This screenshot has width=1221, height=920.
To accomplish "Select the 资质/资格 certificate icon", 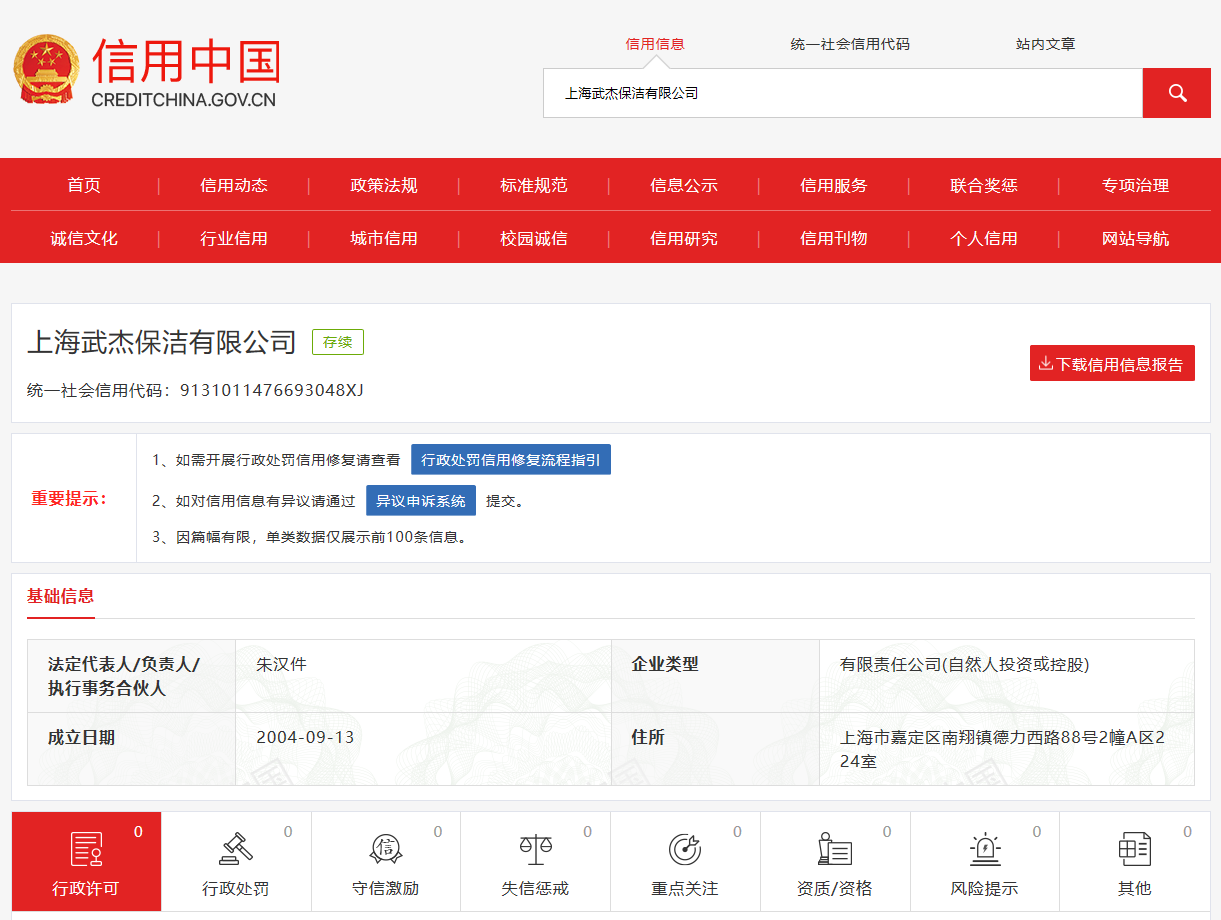I will tap(834, 850).
